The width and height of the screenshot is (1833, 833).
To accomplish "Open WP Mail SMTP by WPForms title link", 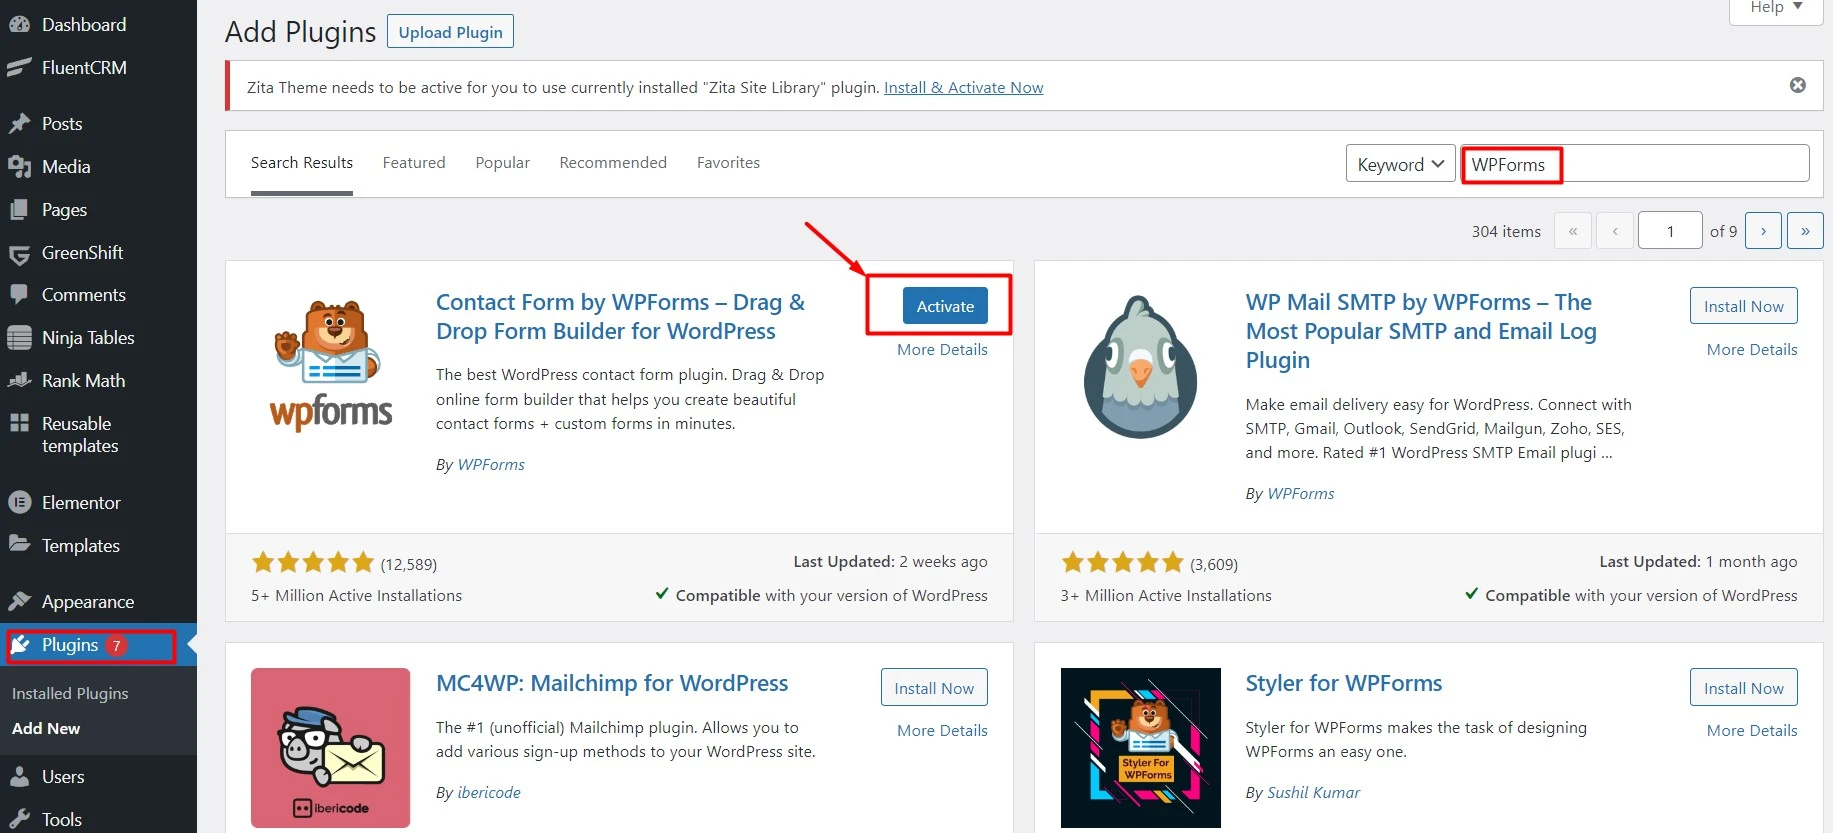I will [1421, 331].
